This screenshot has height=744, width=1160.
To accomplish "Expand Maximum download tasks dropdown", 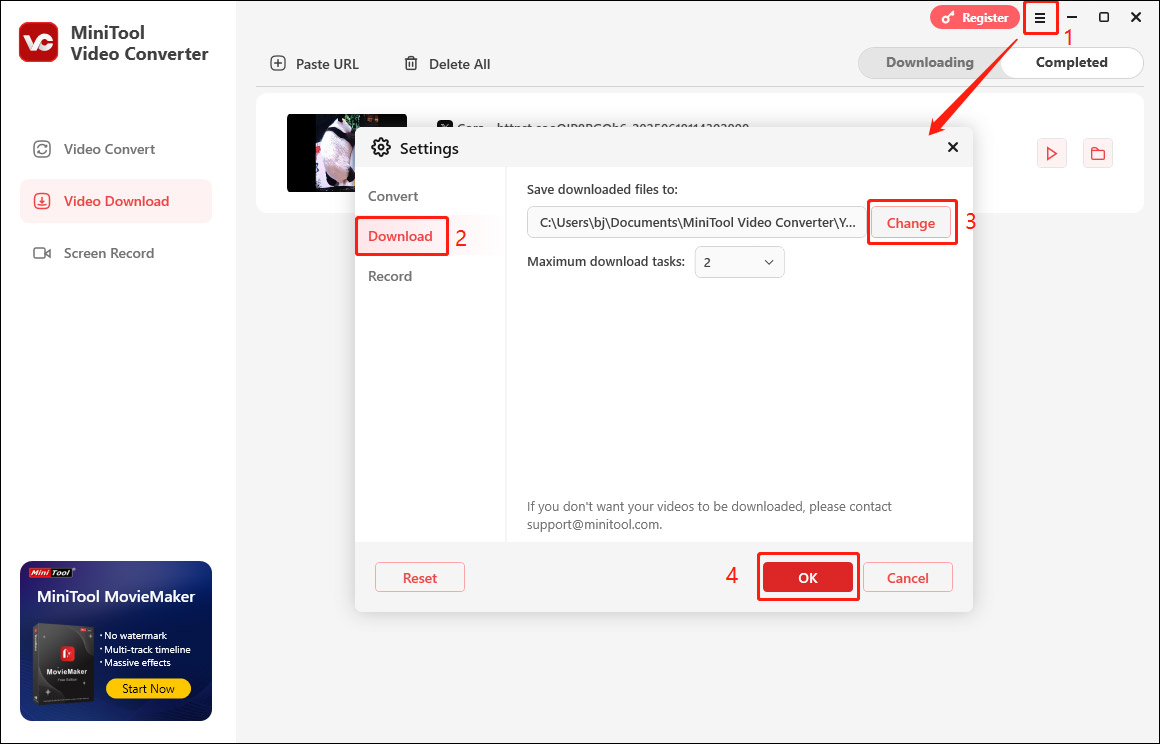I will [x=739, y=263].
